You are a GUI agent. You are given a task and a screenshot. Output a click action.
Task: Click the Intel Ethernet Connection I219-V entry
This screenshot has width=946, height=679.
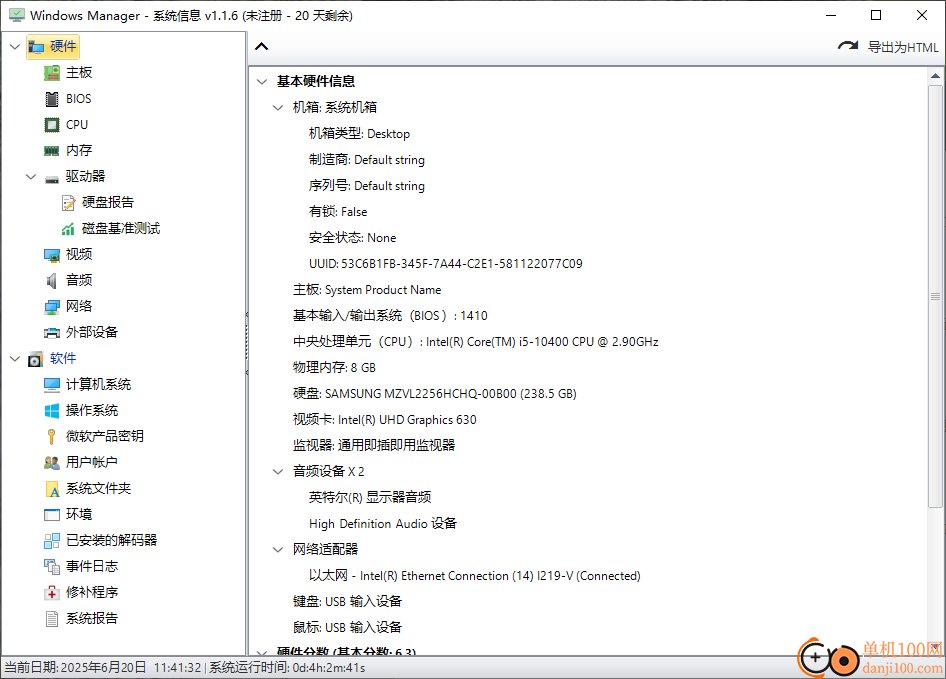point(474,575)
